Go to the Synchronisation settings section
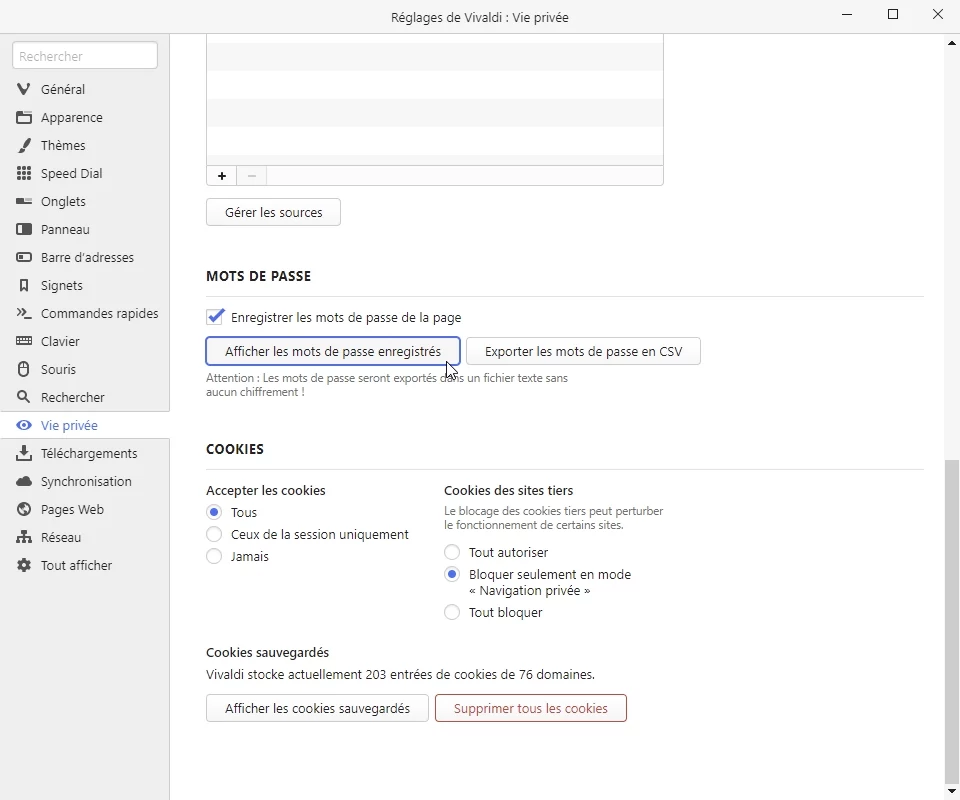The height and width of the screenshot is (800, 960). tap(85, 482)
